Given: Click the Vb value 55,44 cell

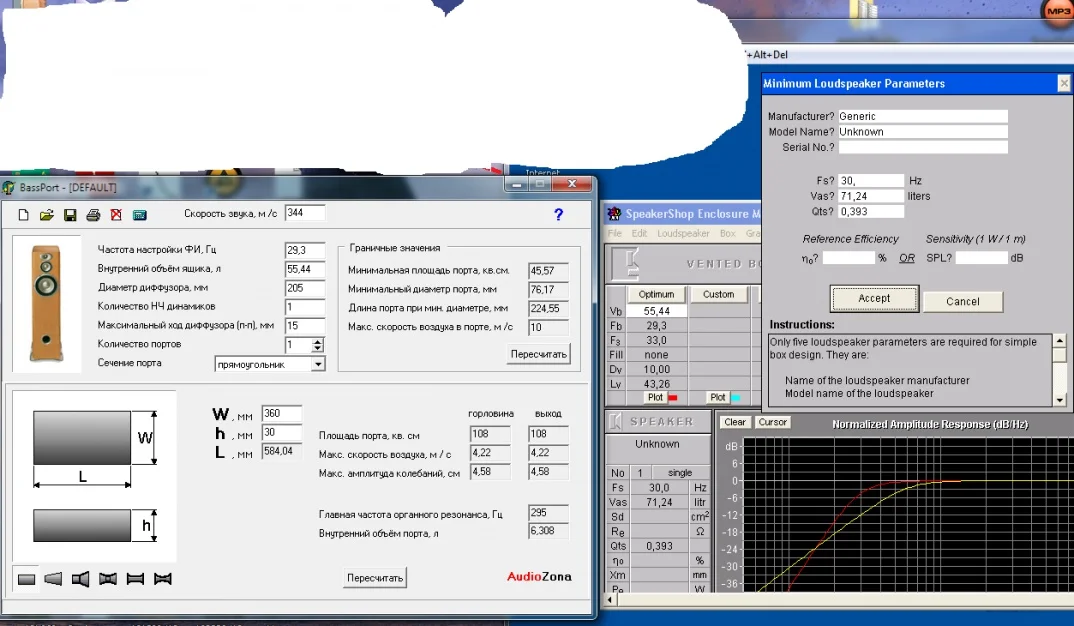Looking at the screenshot, I should pyautogui.click(x=656, y=311).
